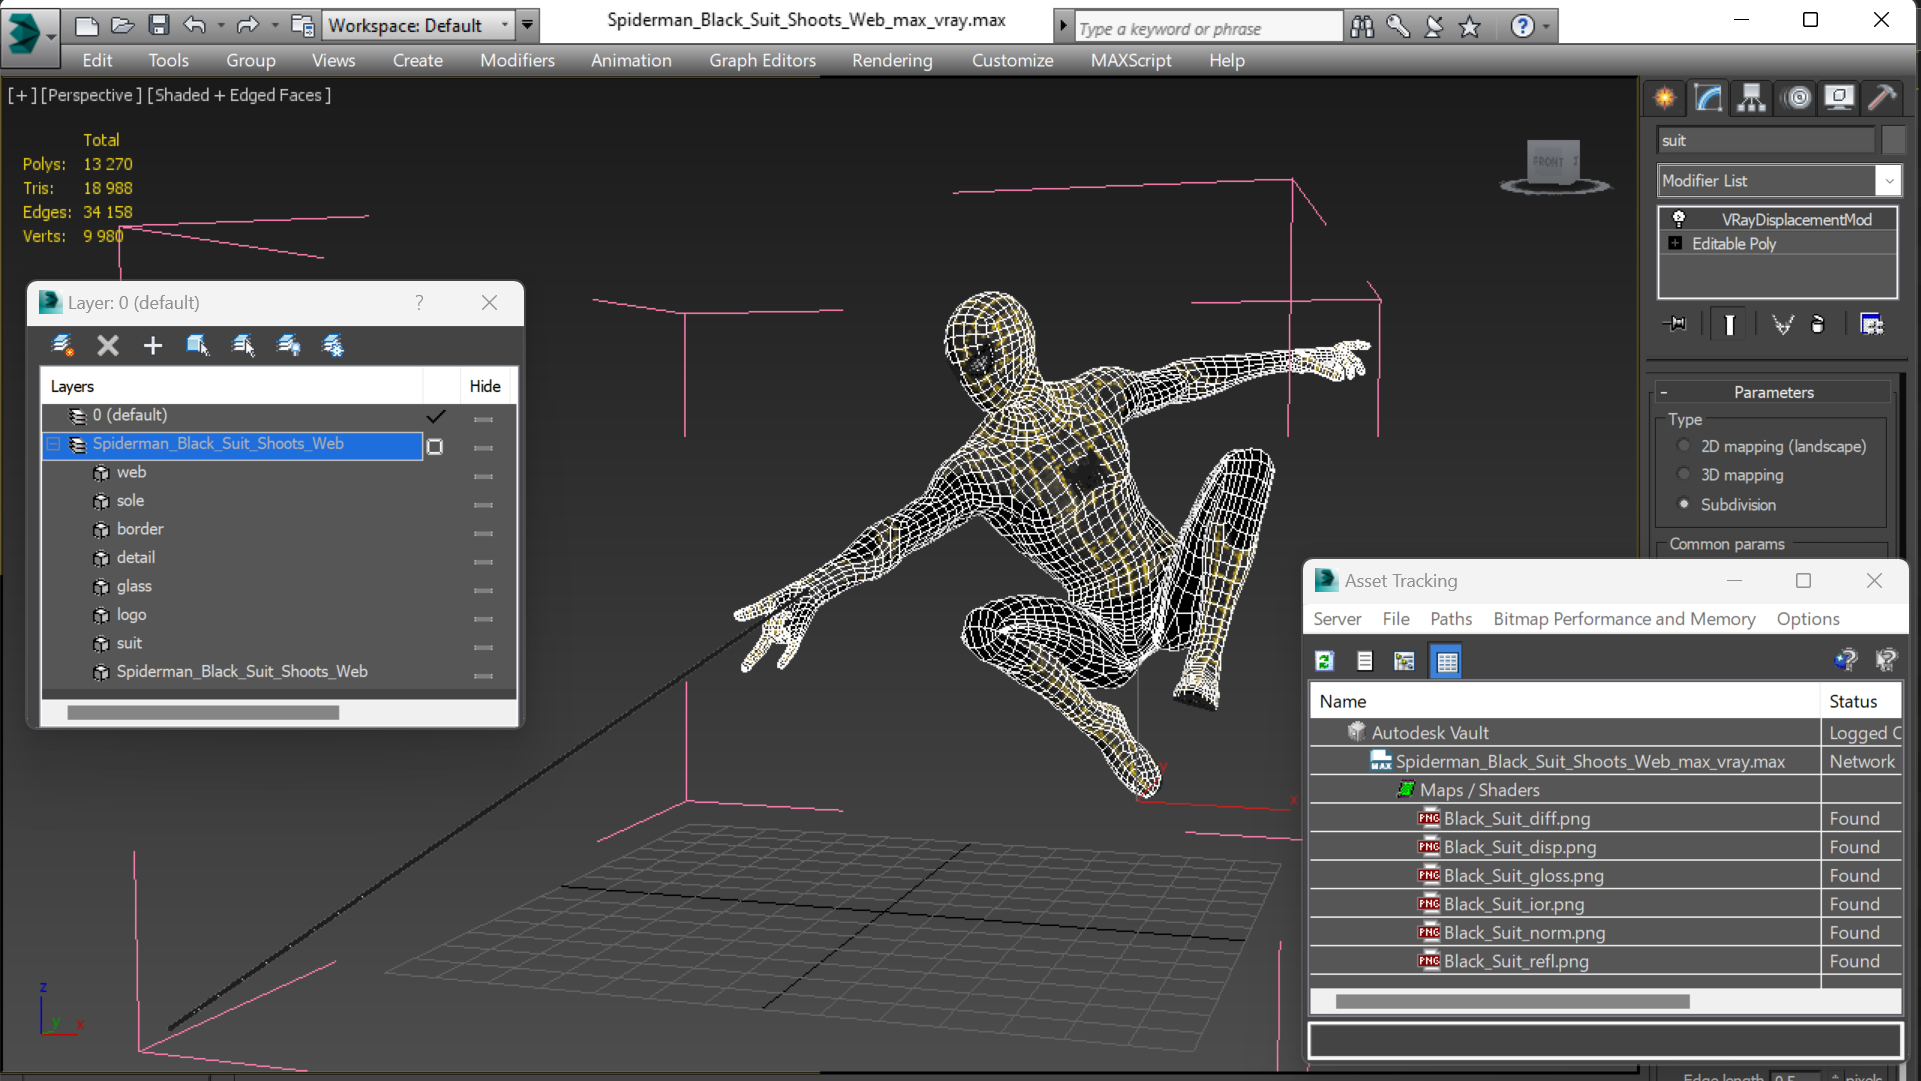The height and width of the screenshot is (1081, 1921).
Task: Add new layer with plus icon
Action: (152, 346)
